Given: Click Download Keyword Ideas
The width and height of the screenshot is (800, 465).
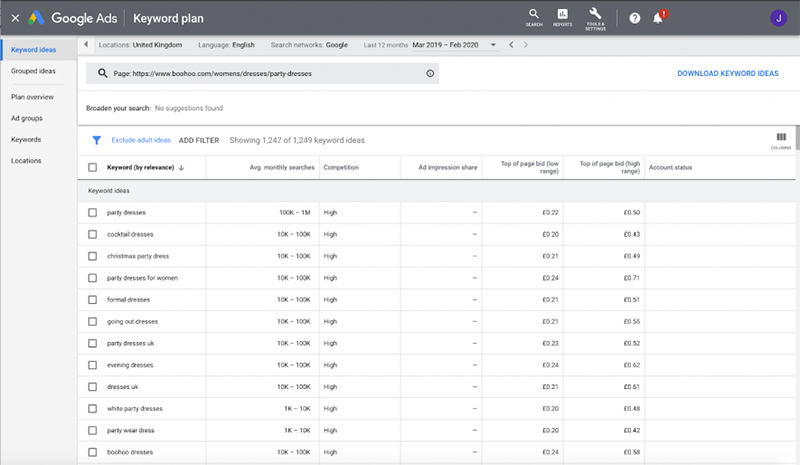Looking at the screenshot, I should (x=728, y=74).
